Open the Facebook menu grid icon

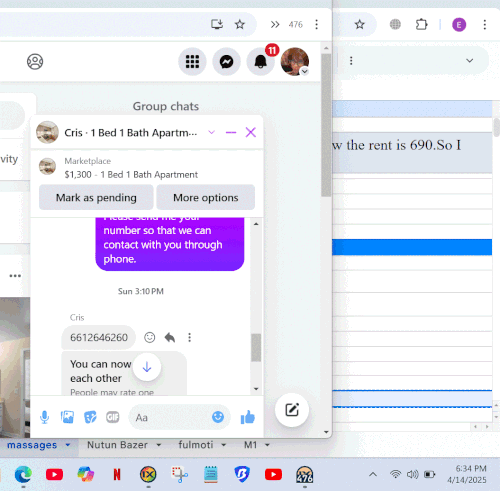click(192, 62)
